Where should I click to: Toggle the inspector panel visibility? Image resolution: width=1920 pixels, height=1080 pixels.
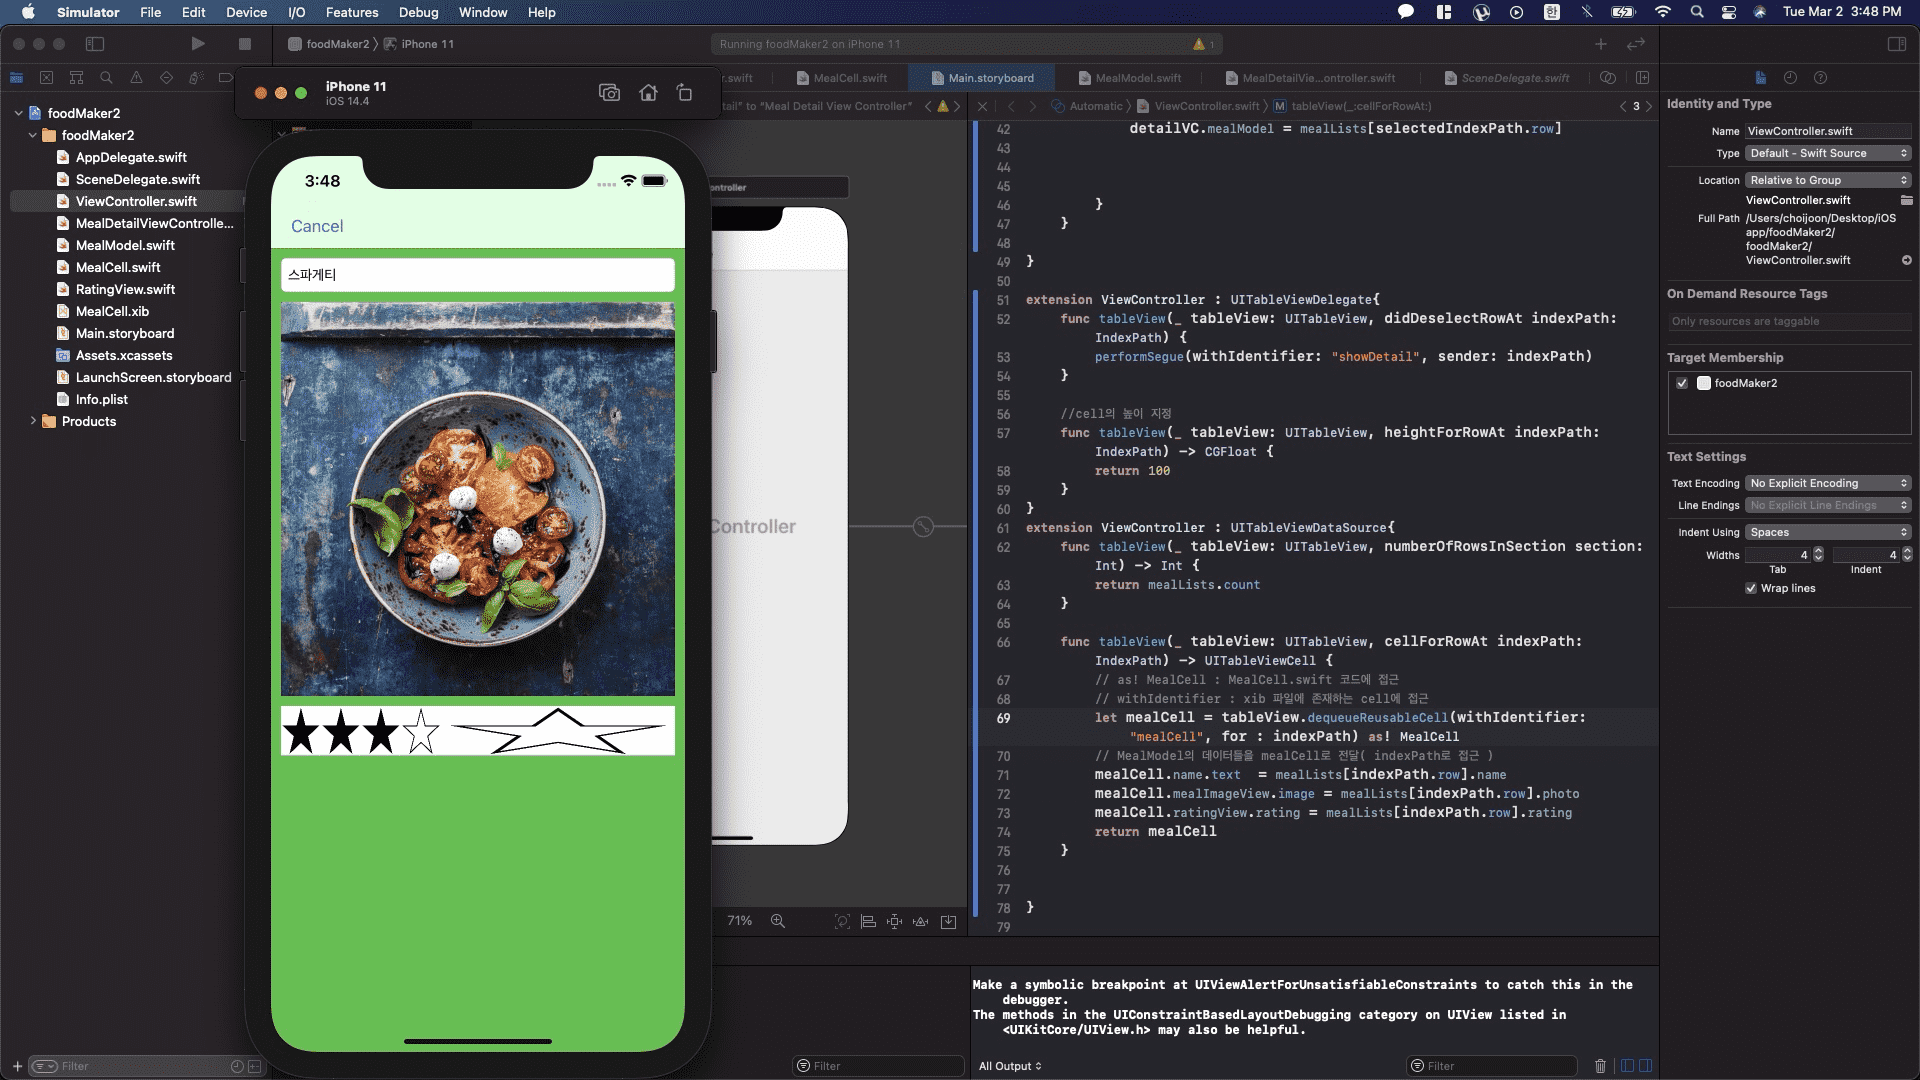(x=1896, y=44)
